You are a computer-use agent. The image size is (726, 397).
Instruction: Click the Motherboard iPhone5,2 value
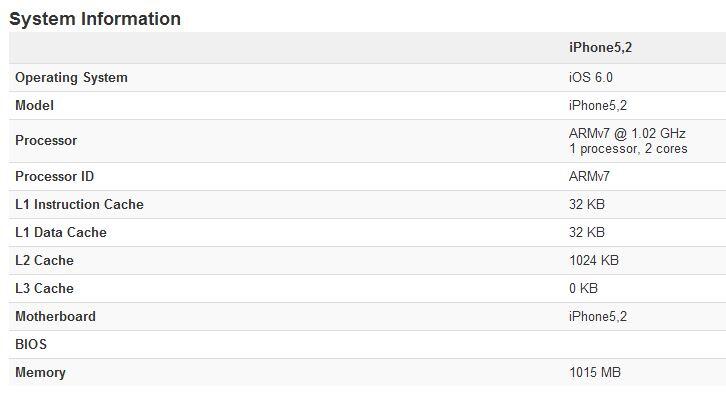[x=598, y=317]
